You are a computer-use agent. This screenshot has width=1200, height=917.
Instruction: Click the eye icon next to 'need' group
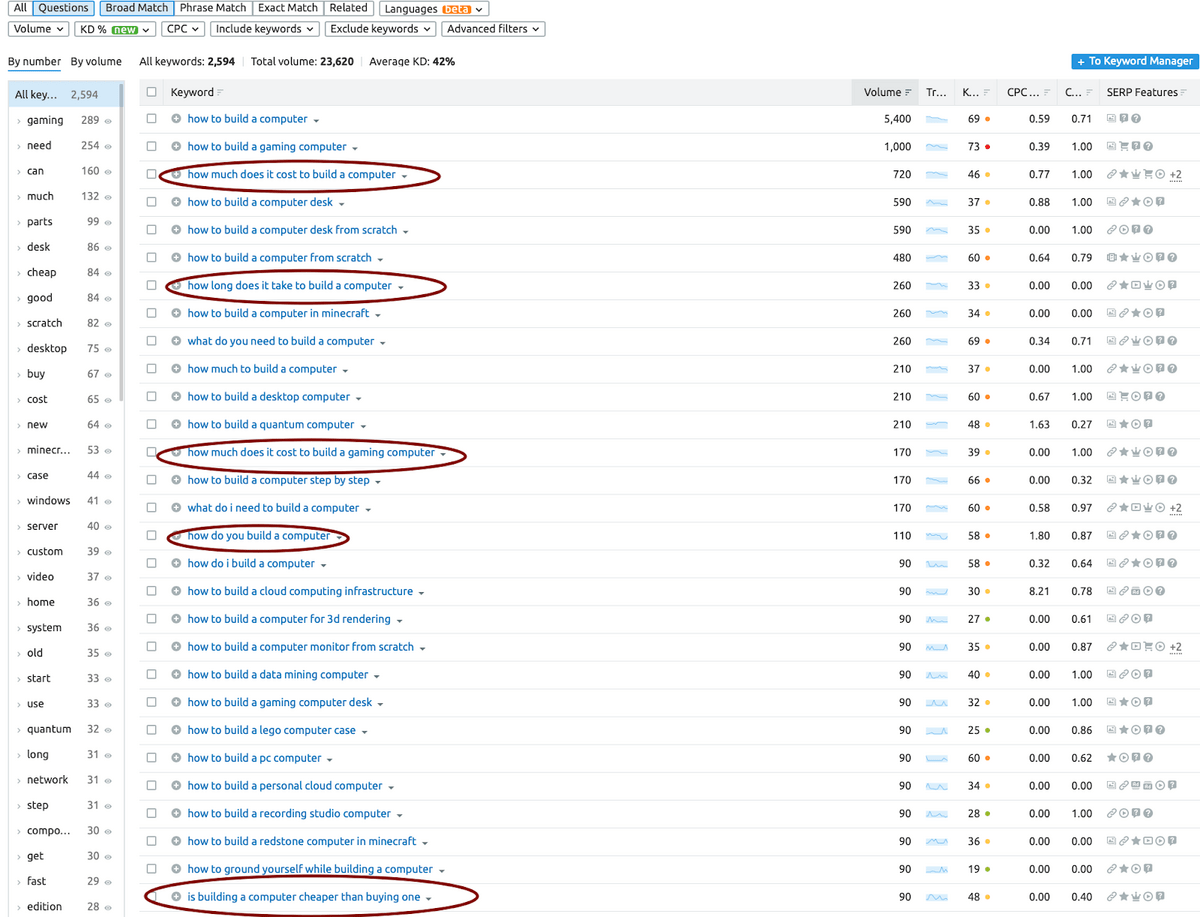pos(108,146)
